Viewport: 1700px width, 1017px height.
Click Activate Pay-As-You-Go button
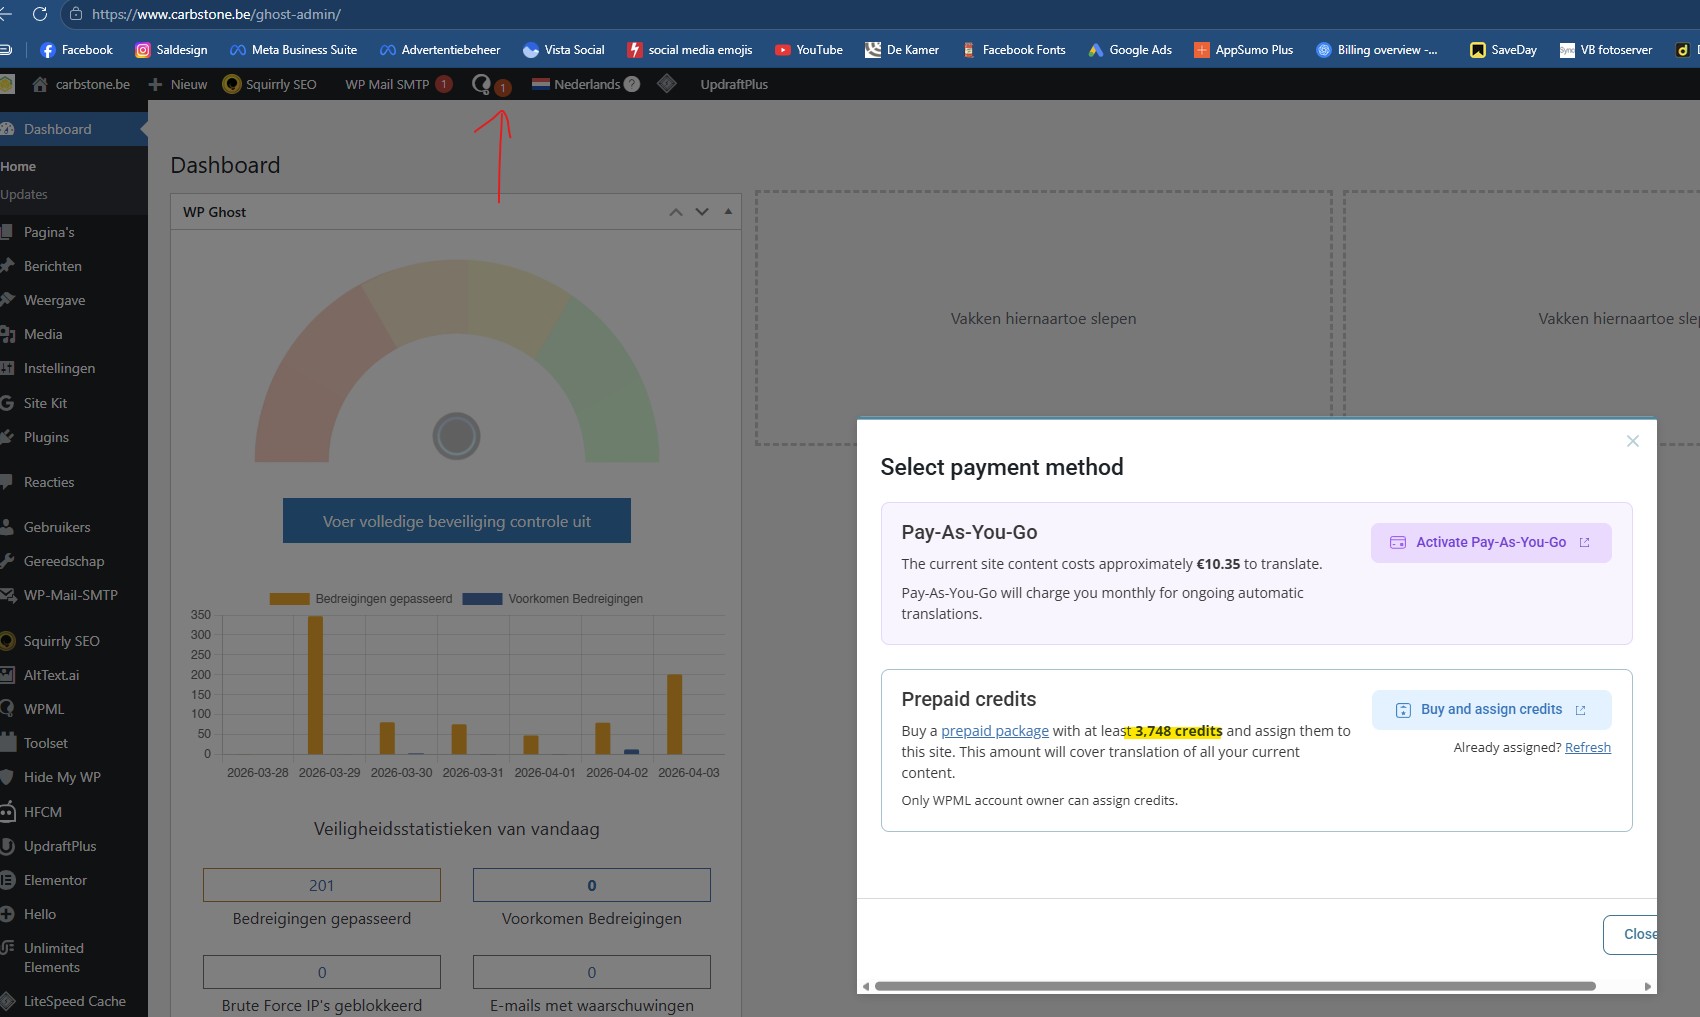coord(1490,543)
